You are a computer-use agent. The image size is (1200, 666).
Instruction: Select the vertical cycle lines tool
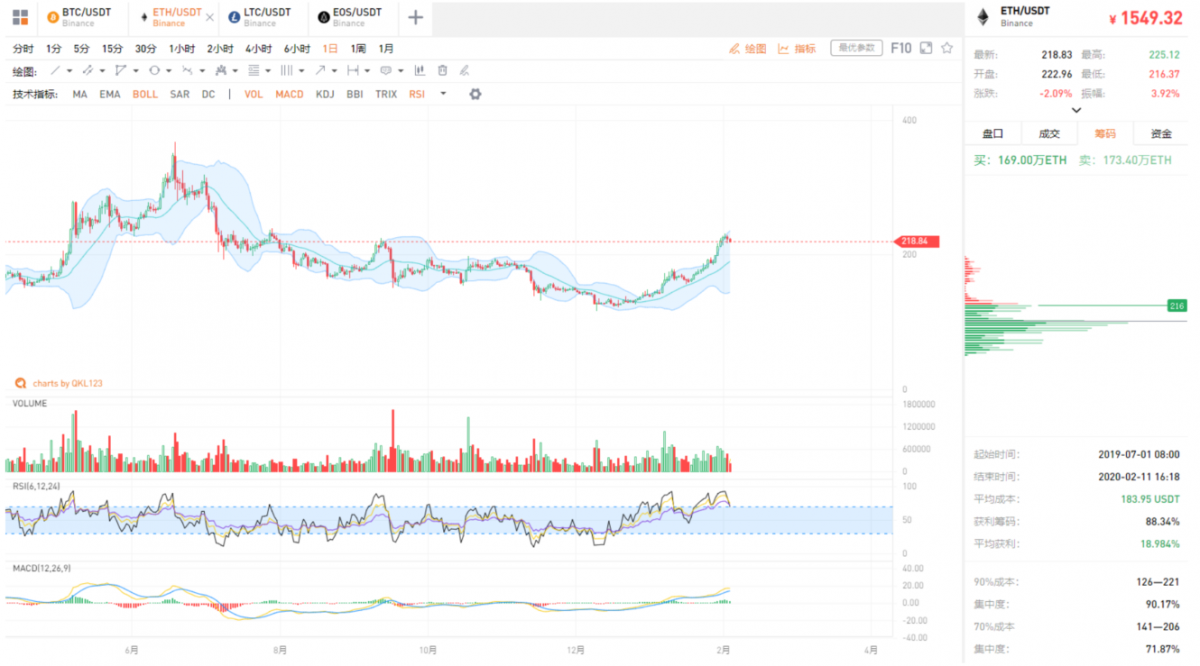[286, 70]
